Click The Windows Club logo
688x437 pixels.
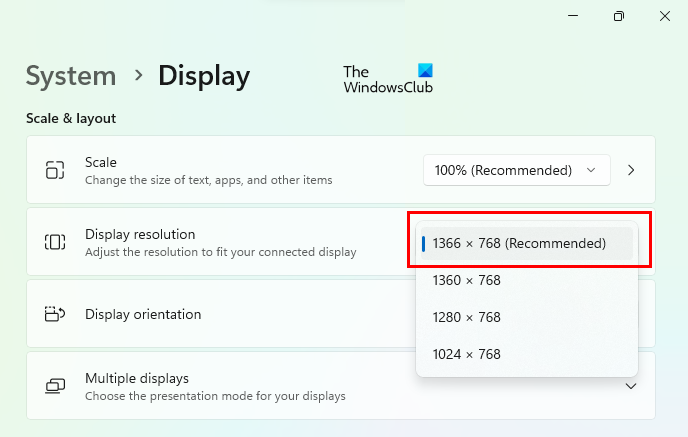click(x=389, y=78)
